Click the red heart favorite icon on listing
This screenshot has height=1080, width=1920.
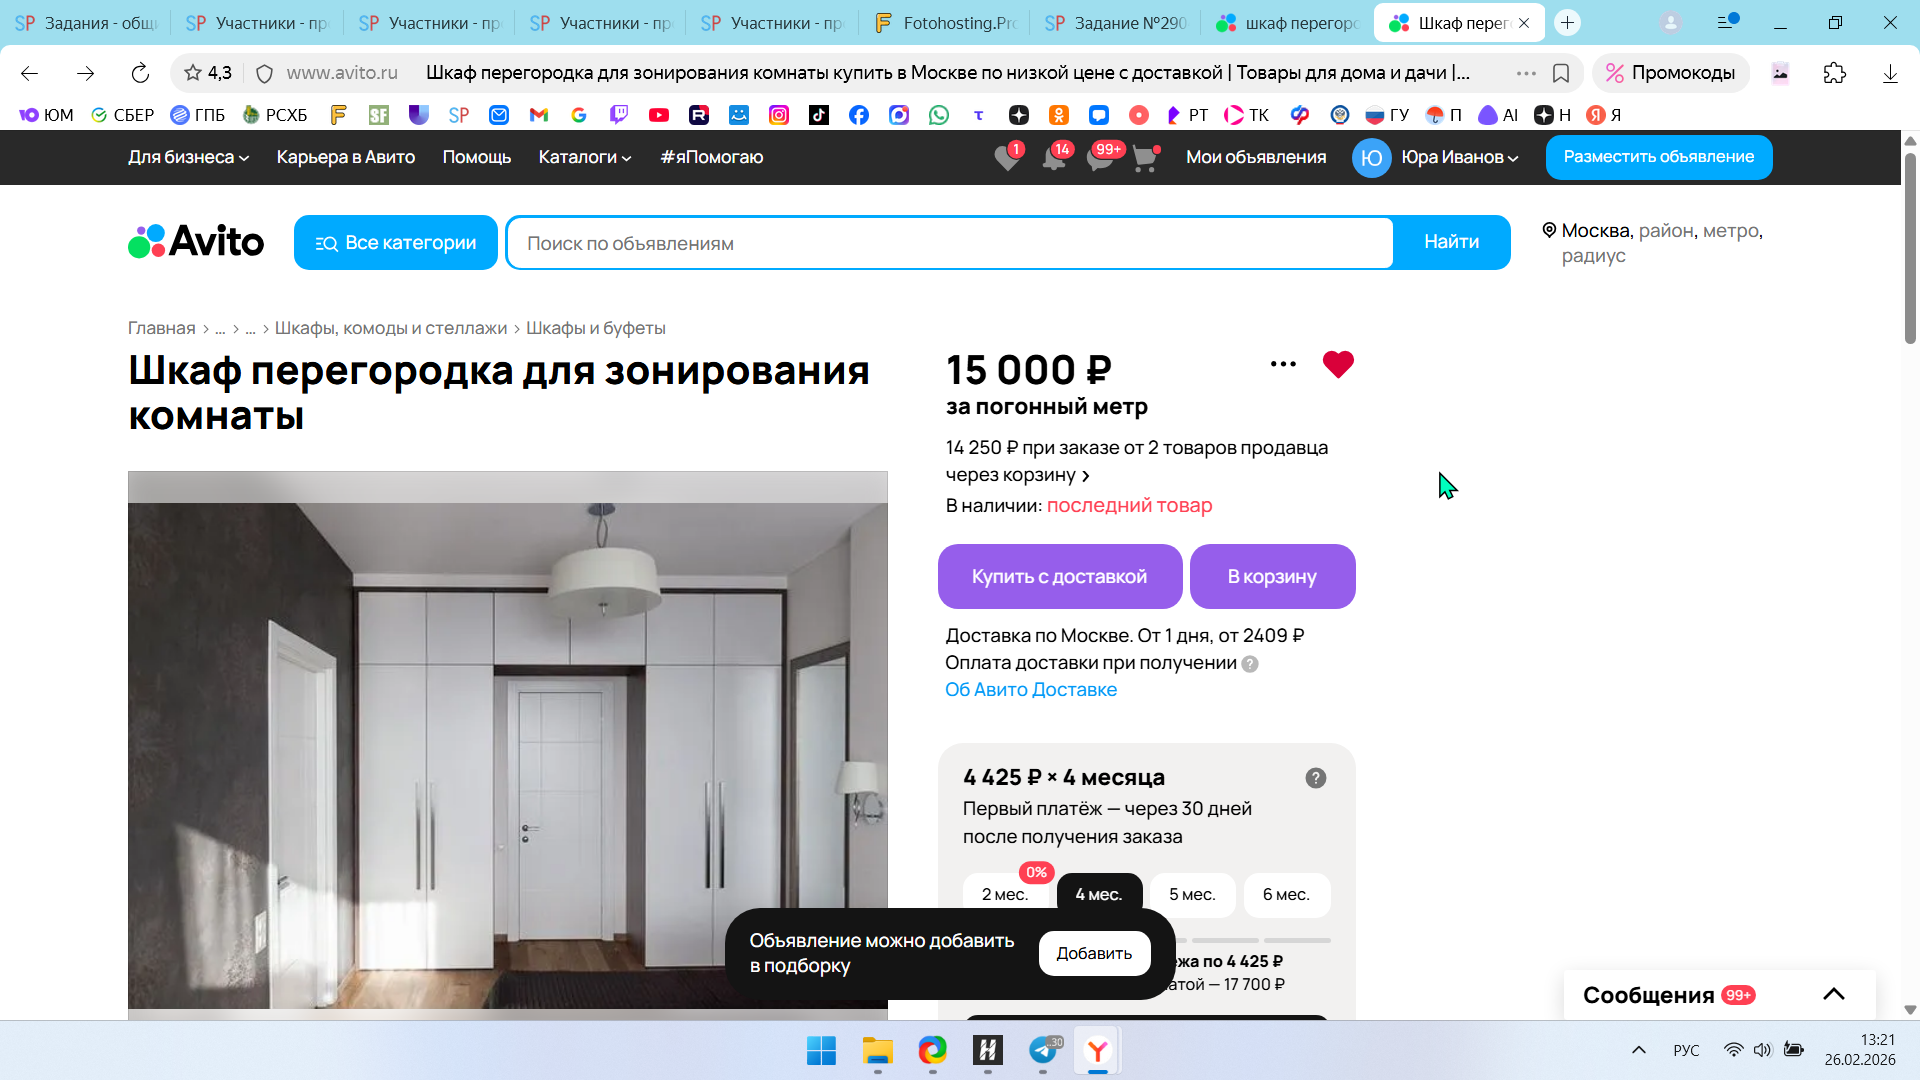point(1337,364)
